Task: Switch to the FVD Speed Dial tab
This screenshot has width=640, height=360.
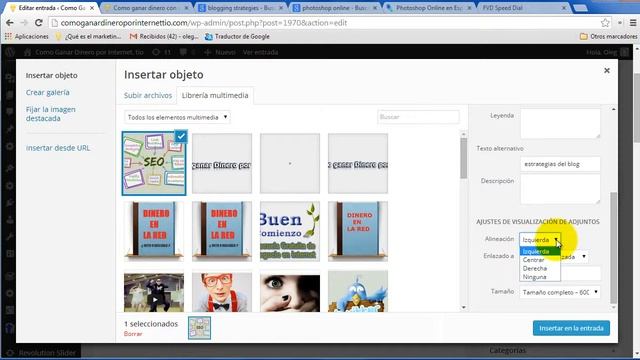Action: click(x=525, y=8)
